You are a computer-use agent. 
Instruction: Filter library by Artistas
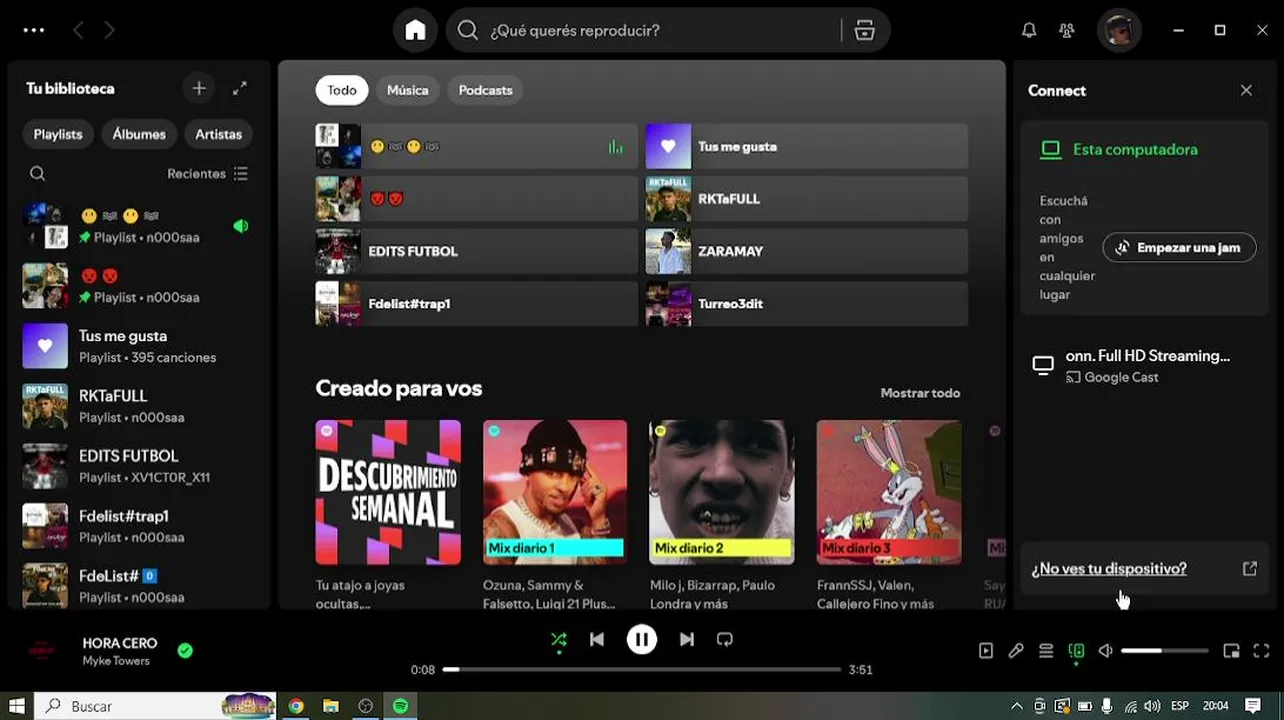[x=218, y=134]
